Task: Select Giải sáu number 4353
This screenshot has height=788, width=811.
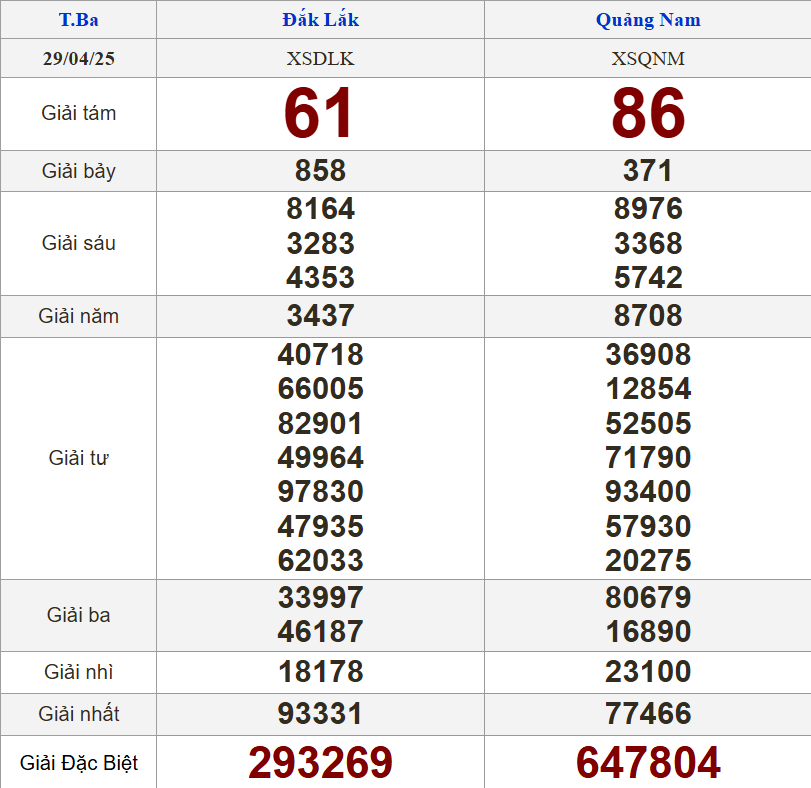Action: pos(320,278)
